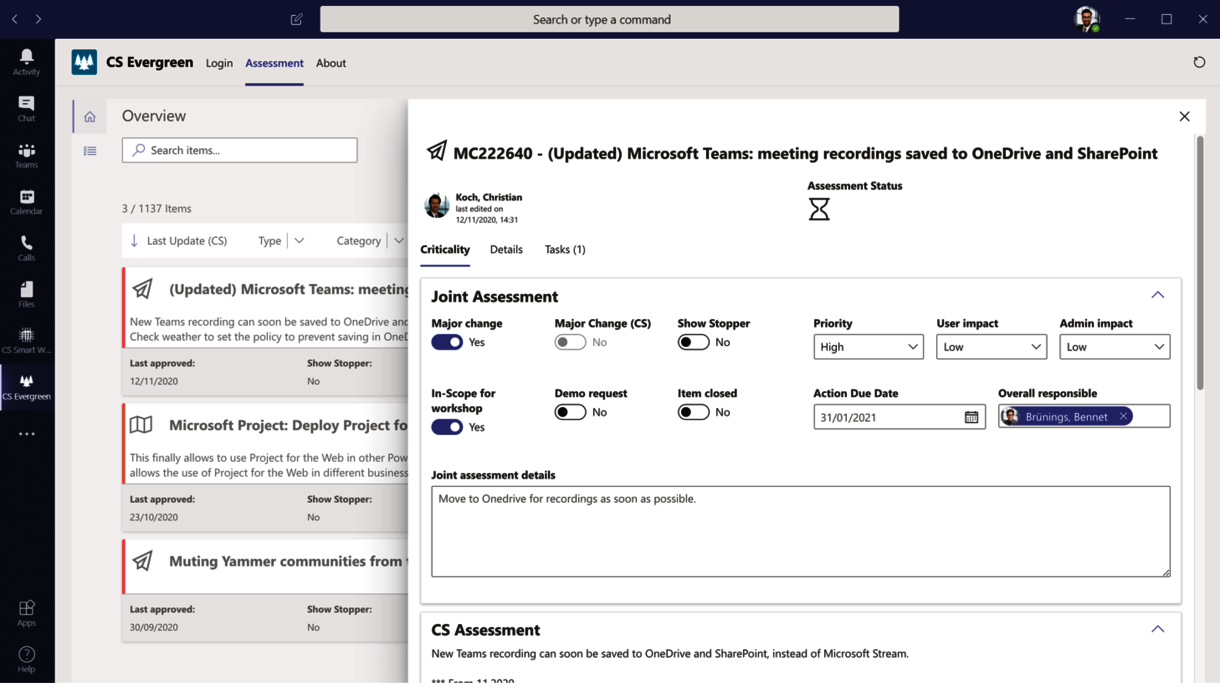The width and height of the screenshot is (1220, 687).
Task: Open the Apps store icon
Action: (27, 613)
